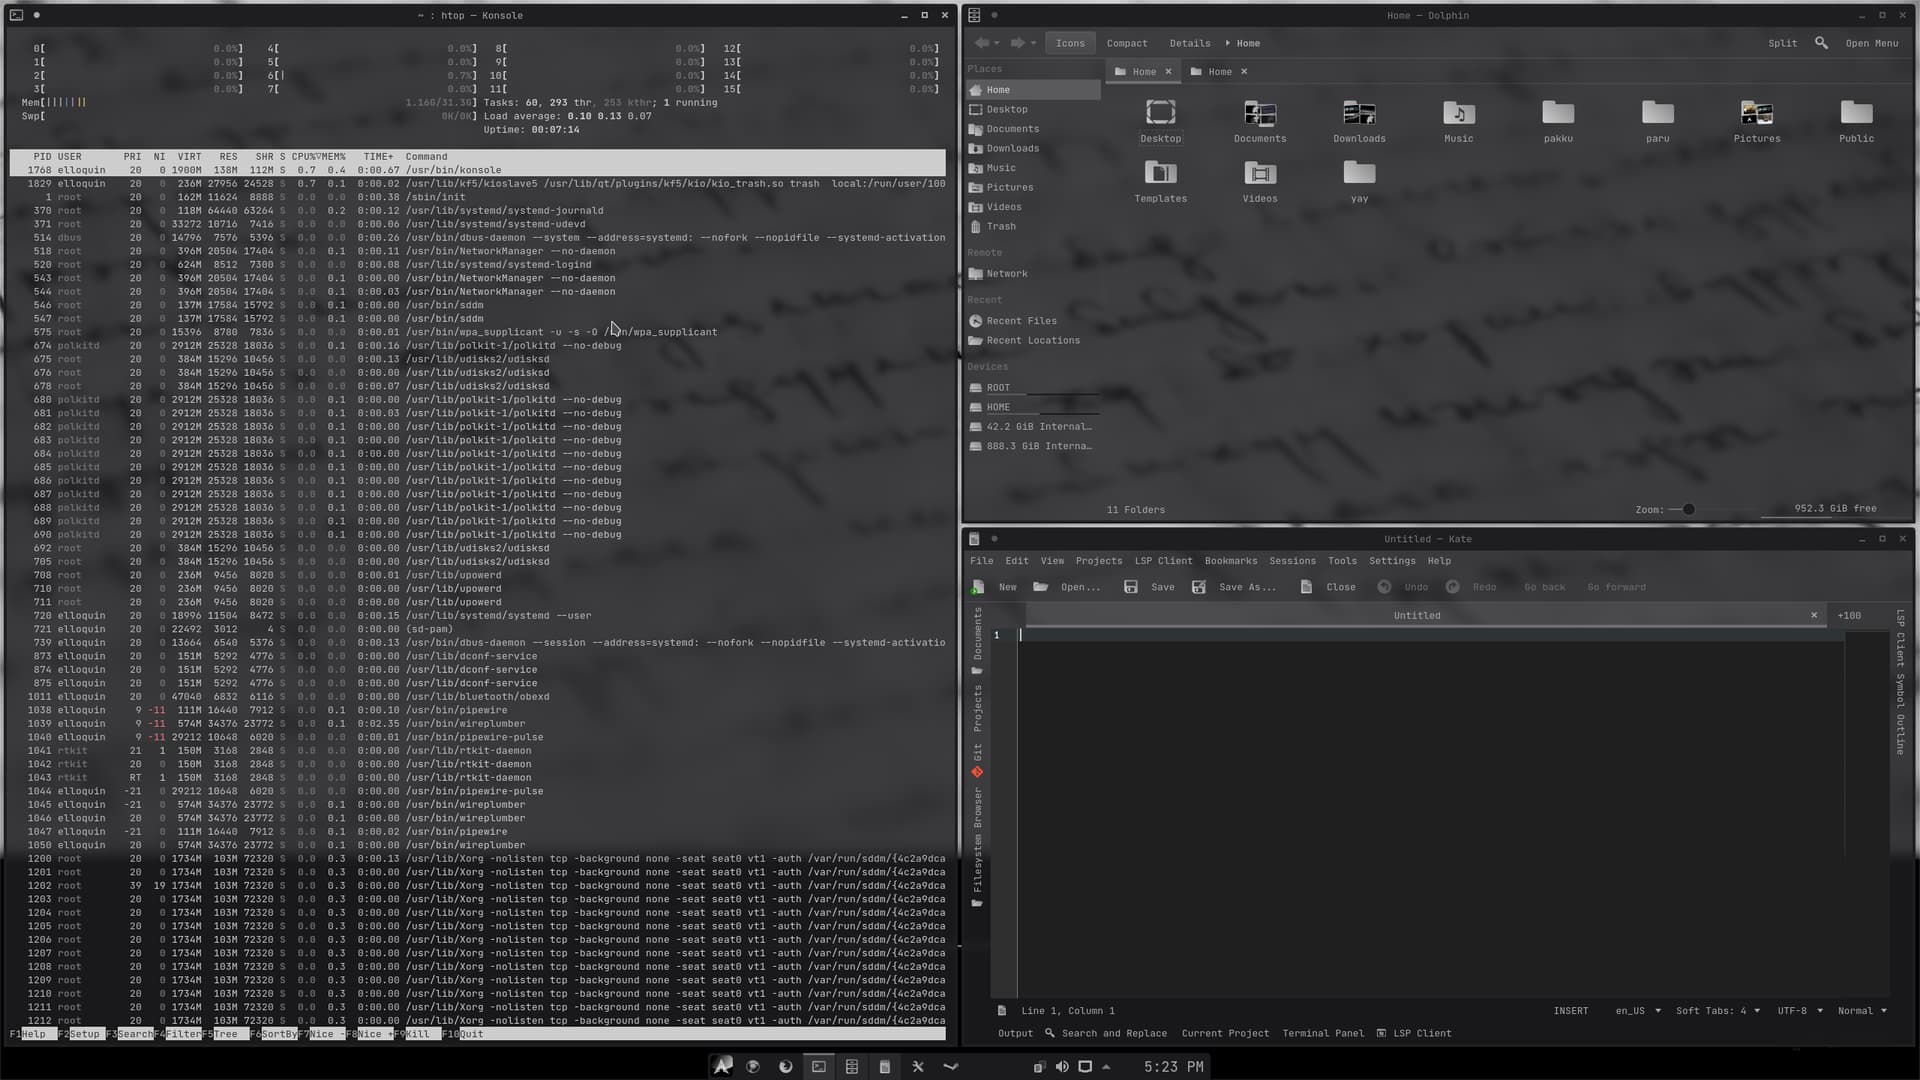Click the New document icon in Kate

tap(978, 587)
